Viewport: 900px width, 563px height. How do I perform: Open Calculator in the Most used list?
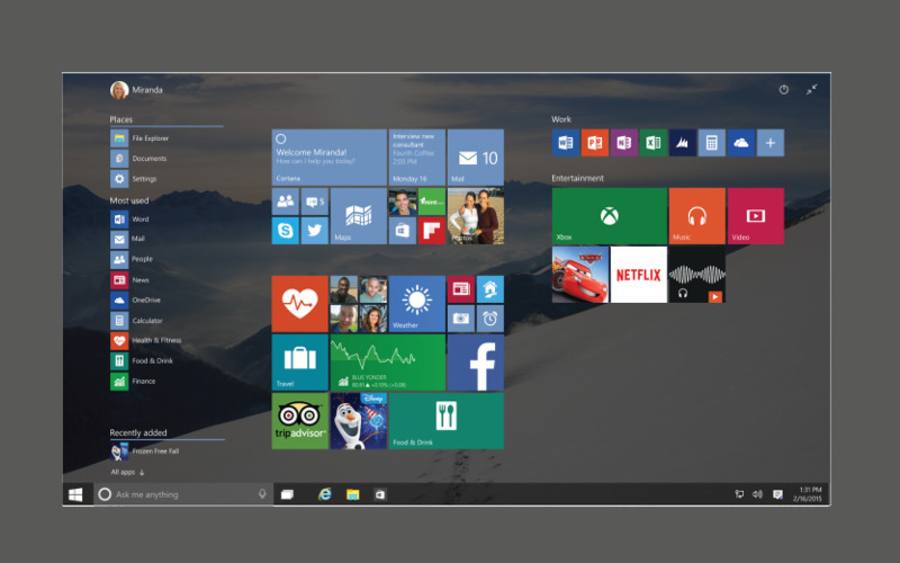coord(137,321)
